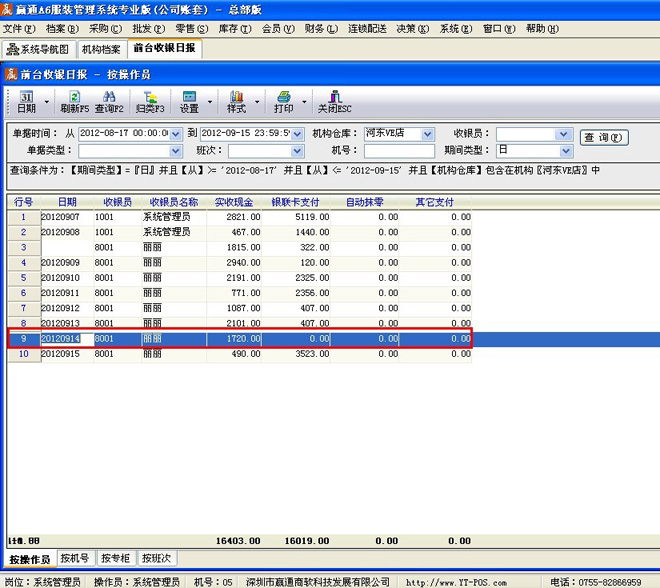Open the 批发(P) menu
The height and width of the screenshot is (588, 660).
[149, 29]
